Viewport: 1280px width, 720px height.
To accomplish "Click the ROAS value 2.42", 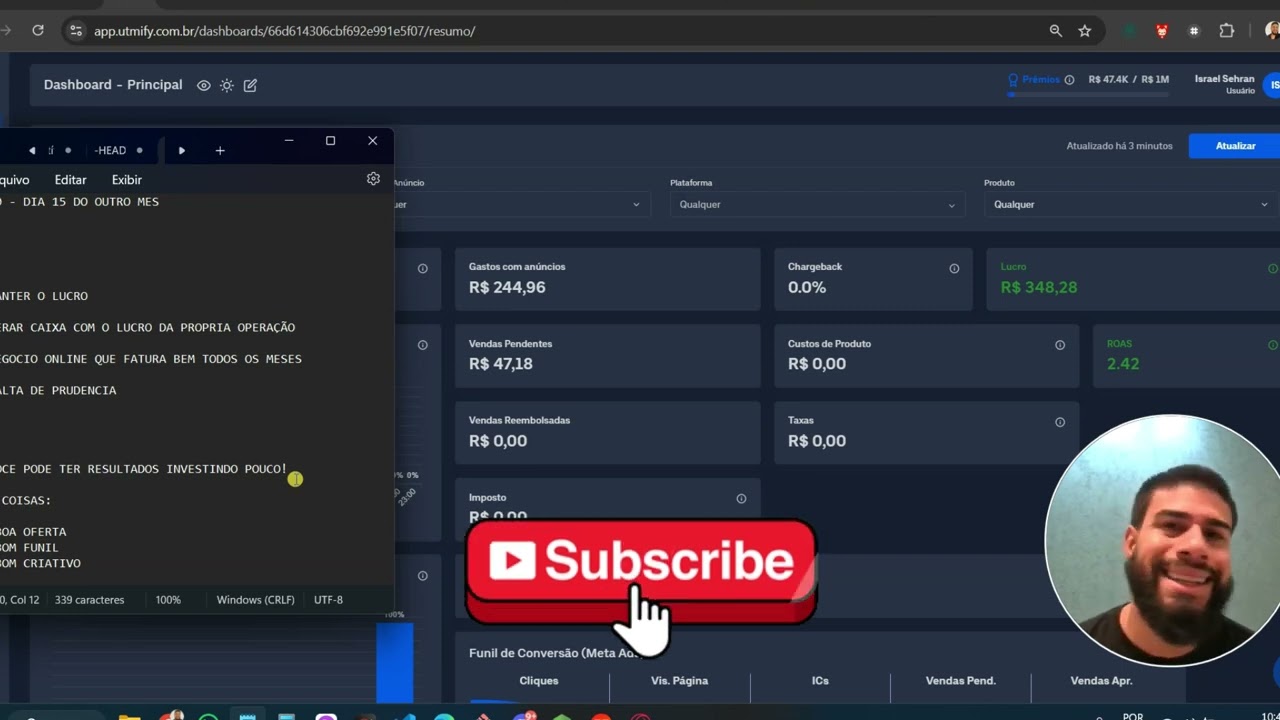I will (1123, 364).
